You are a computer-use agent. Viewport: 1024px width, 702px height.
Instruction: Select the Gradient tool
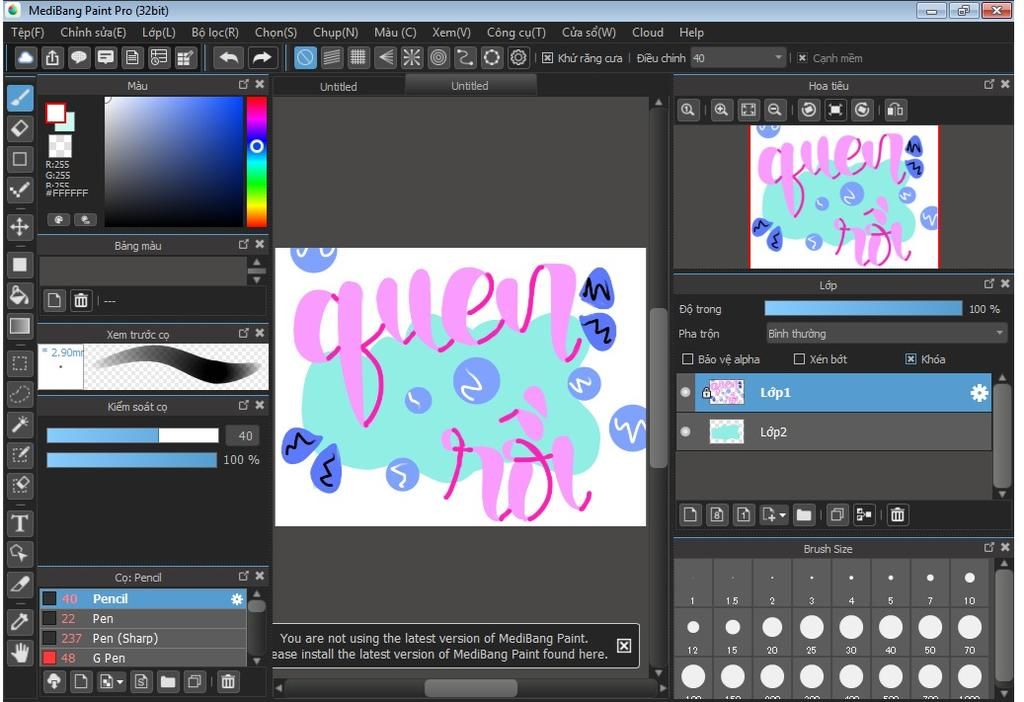click(x=20, y=326)
